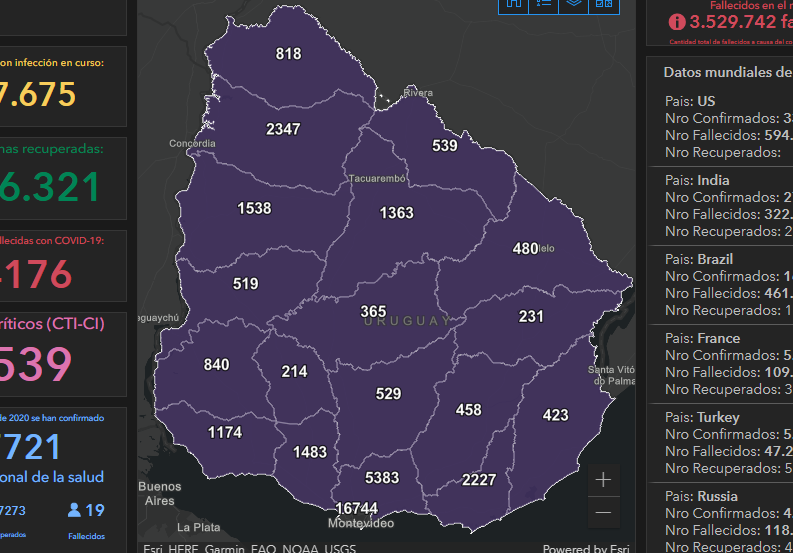Click the red info icon beside 3.529.742
The height and width of the screenshot is (553, 793).
pos(677,22)
